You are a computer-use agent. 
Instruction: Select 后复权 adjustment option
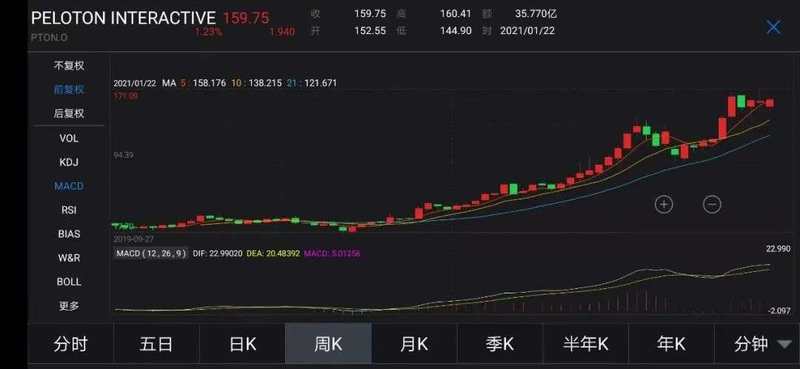tap(69, 113)
